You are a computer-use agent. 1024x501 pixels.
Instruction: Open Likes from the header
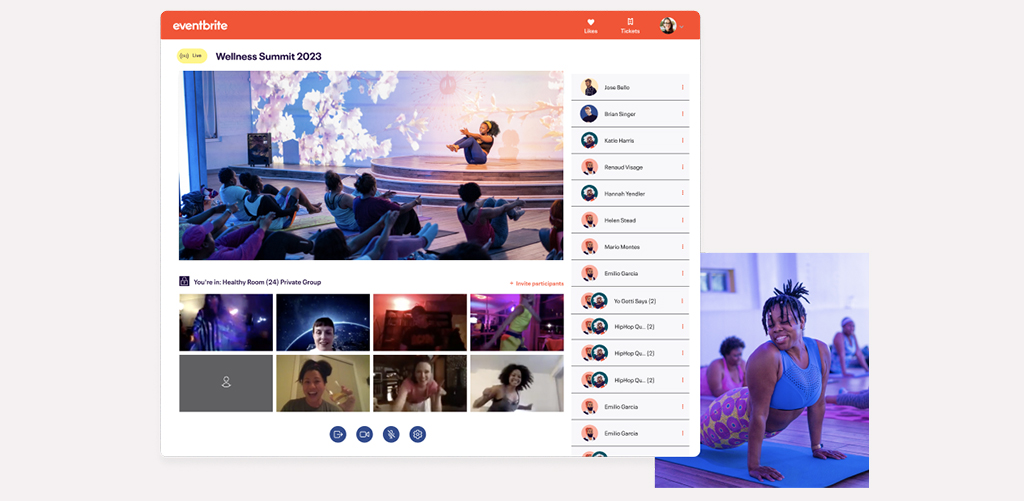[590, 25]
